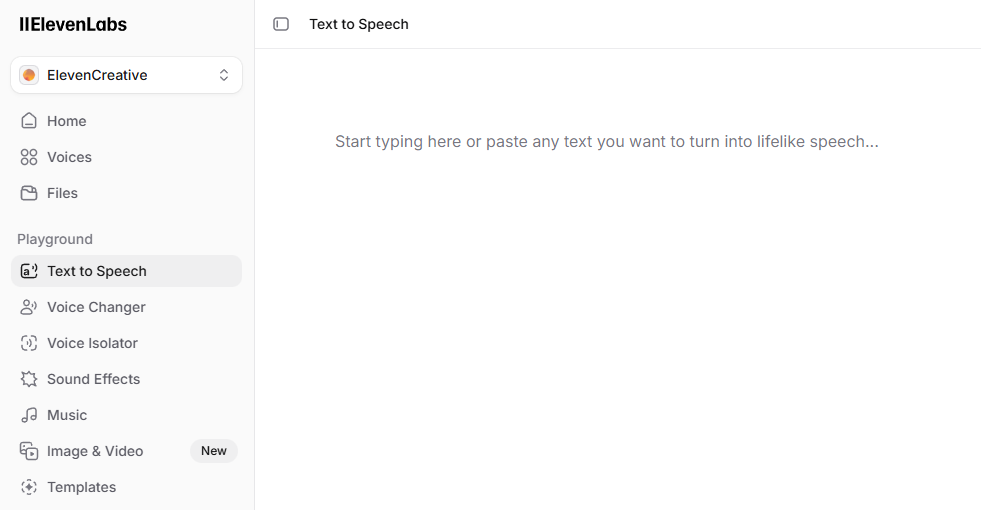
Task: Click the workspace switcher chevron arrows
Action: pyautogui.click(x=224, y=75)
